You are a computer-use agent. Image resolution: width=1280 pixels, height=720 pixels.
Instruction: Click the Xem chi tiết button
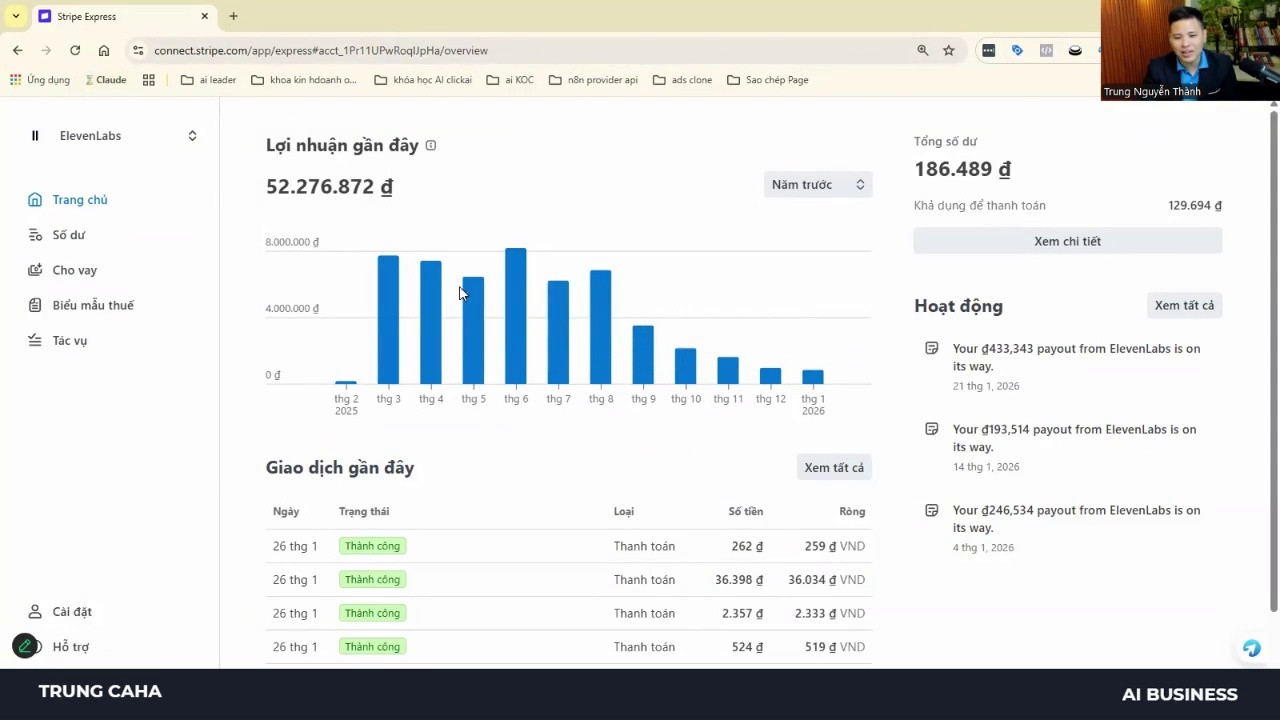click(x=1067, y=241)
